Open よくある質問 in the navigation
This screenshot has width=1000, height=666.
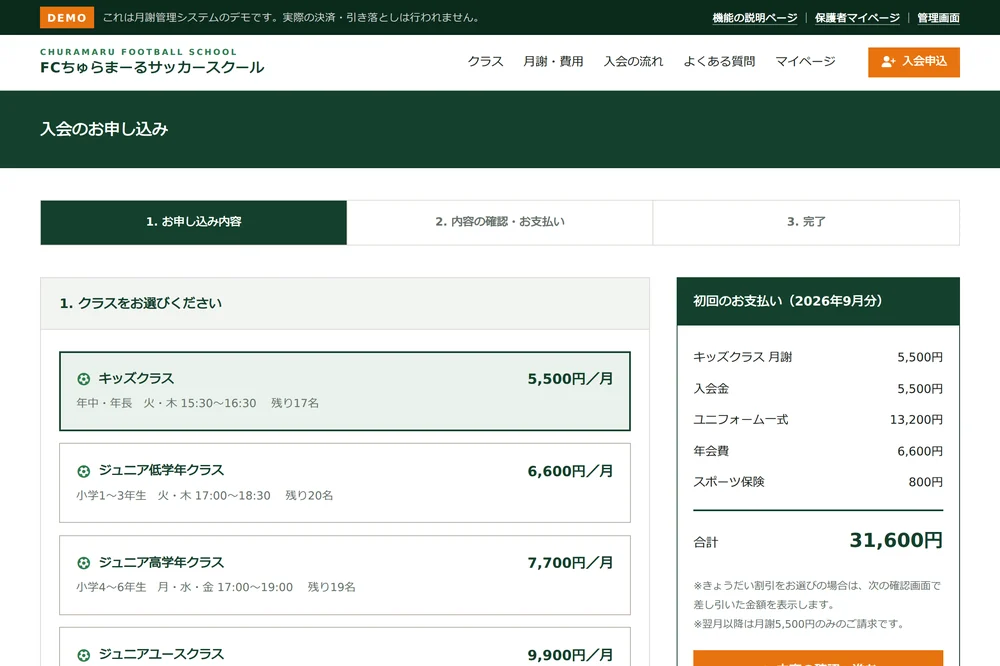click(719, 61)
